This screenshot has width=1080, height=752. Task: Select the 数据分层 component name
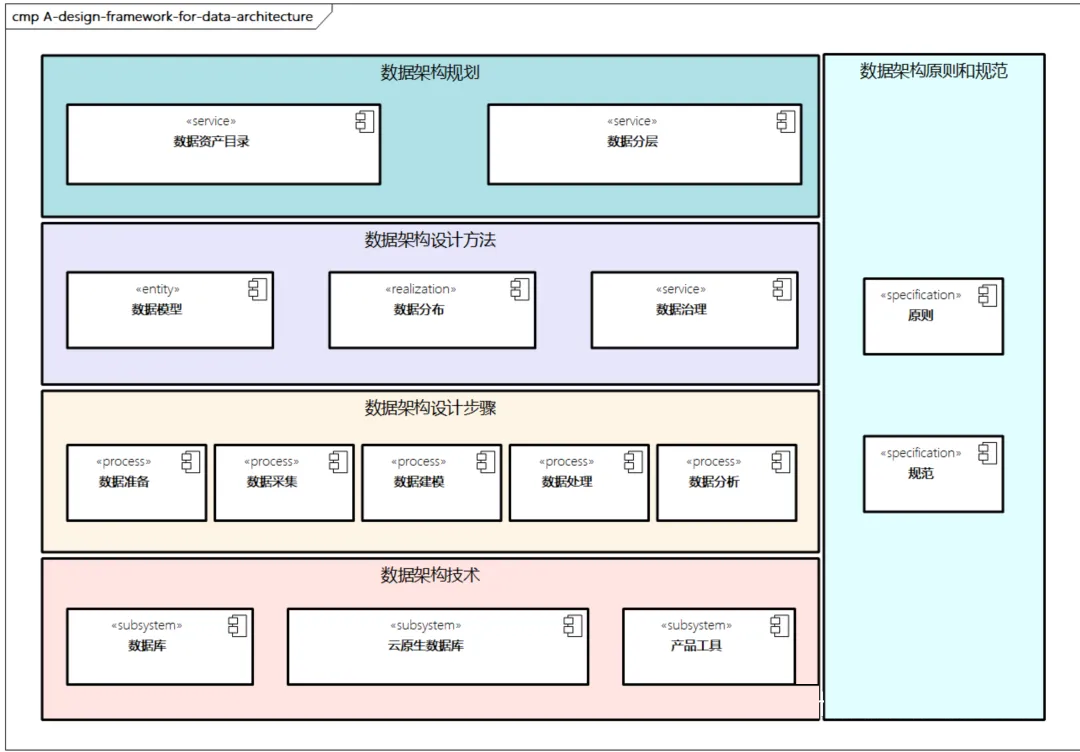632,142
